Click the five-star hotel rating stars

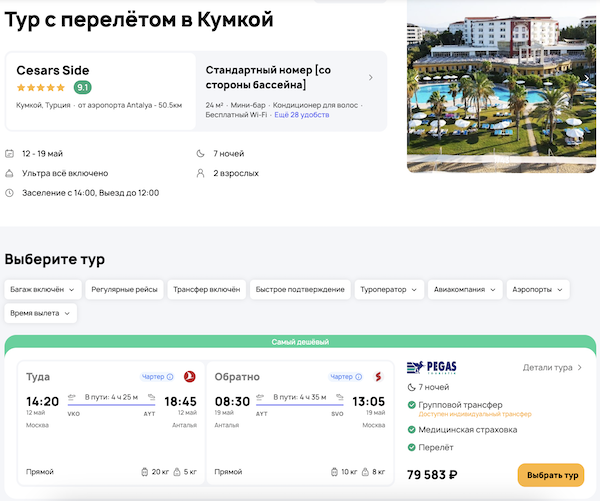[42, 88]
